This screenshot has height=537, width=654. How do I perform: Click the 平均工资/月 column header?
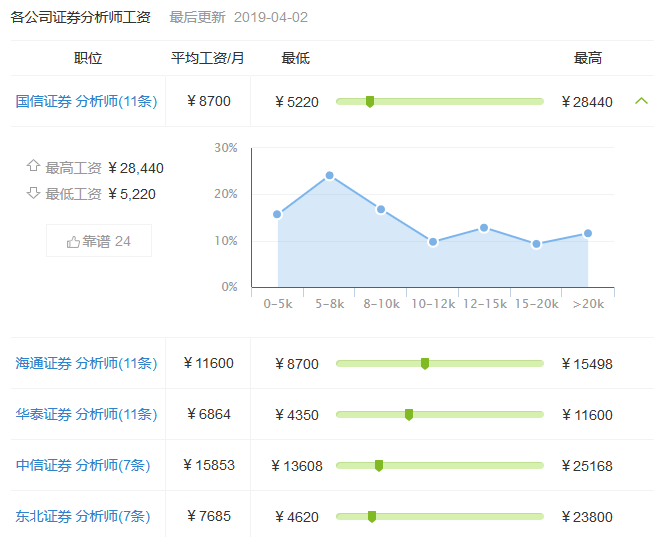point(208,58)
